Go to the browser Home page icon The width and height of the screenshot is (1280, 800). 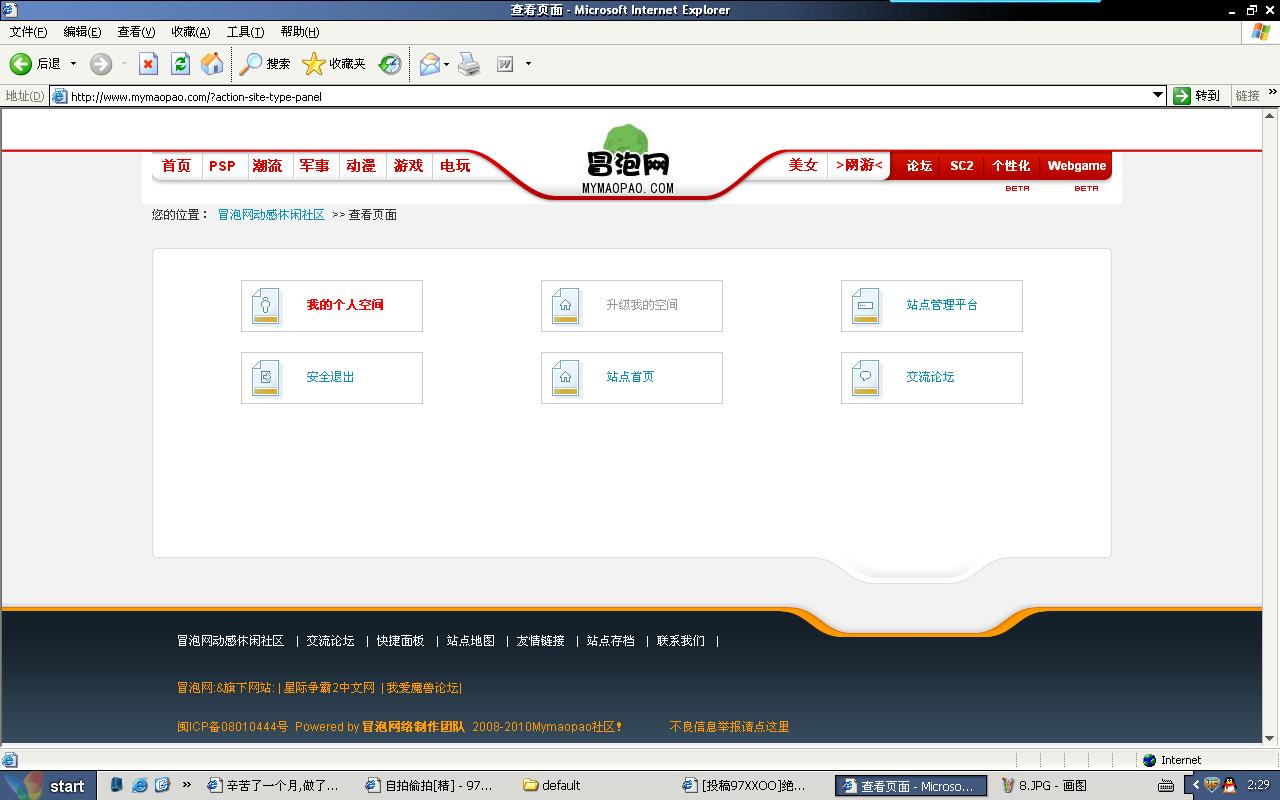[x=212, y=64]
